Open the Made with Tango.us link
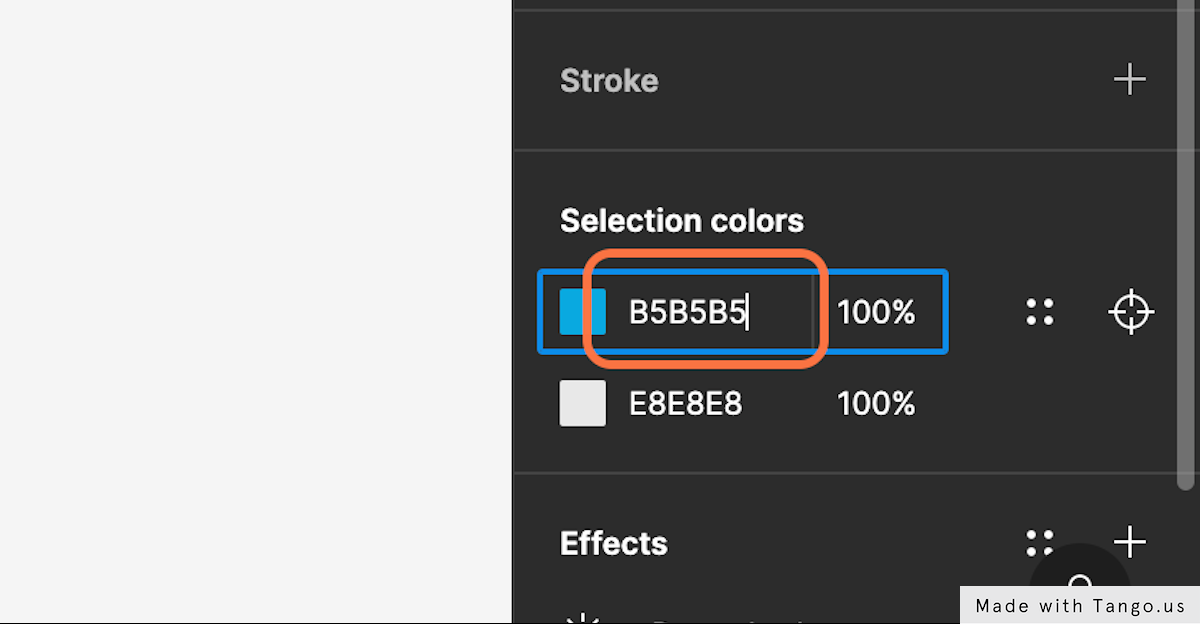 point(1080,605)
